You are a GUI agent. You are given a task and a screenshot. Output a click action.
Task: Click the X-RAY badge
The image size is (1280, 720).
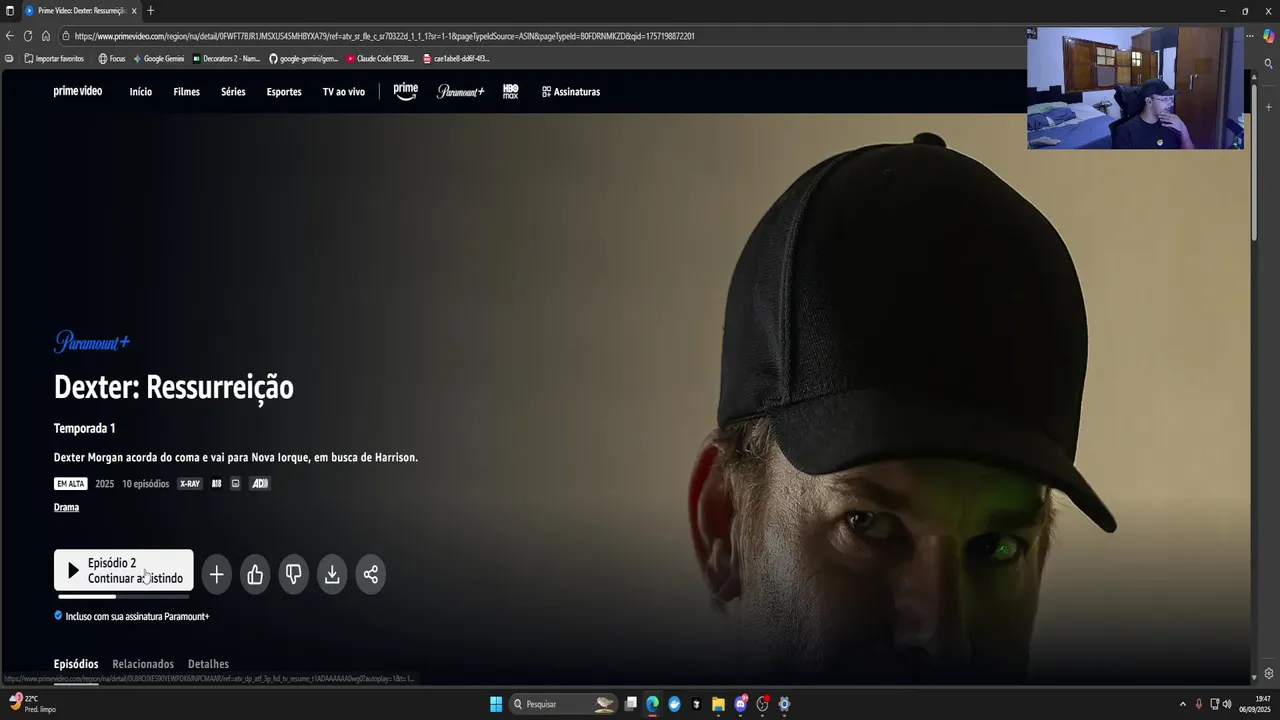[x=189, y=484]
